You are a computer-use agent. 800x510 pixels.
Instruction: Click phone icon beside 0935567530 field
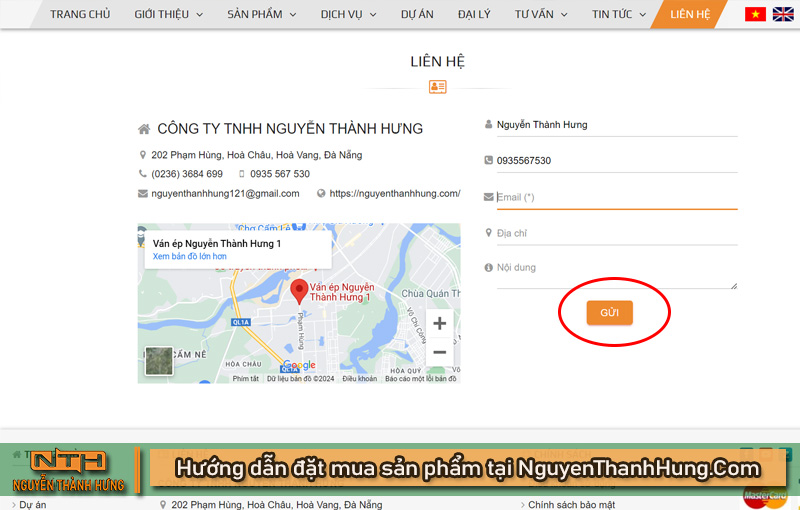pyautogui.click(x=488, y=160)
